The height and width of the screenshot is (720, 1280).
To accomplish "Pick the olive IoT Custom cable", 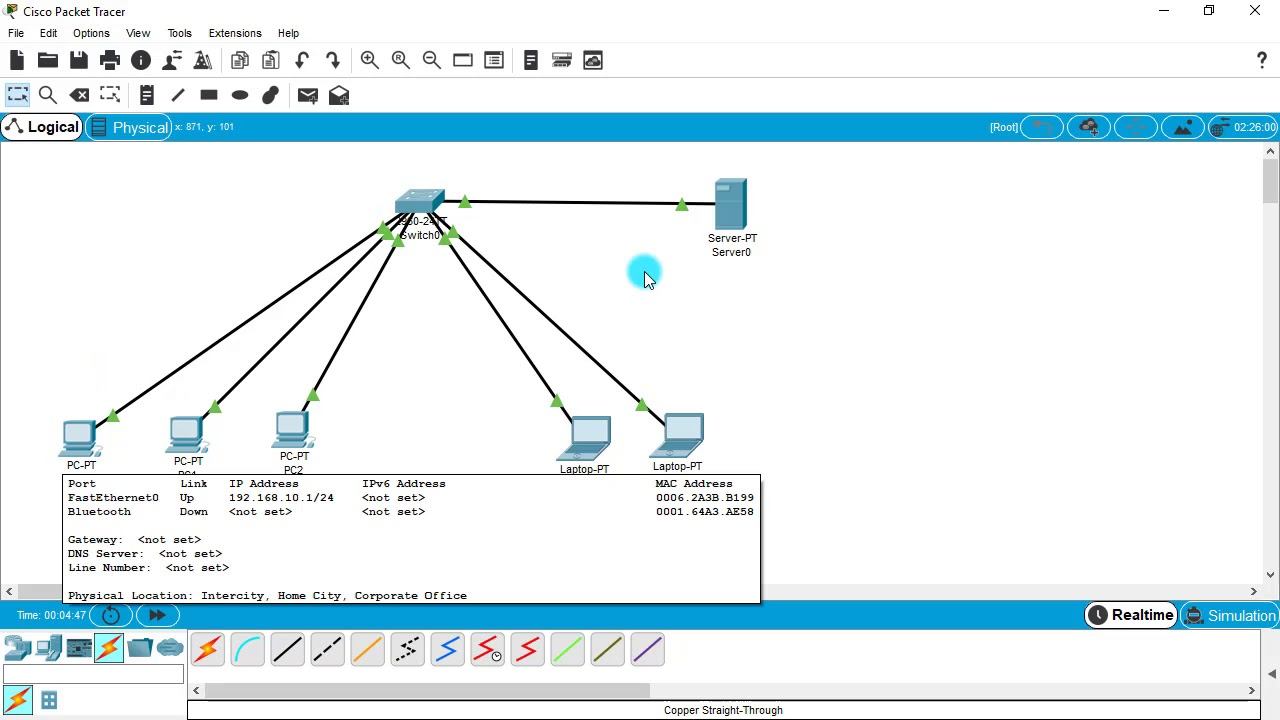I will coord(607,650).
